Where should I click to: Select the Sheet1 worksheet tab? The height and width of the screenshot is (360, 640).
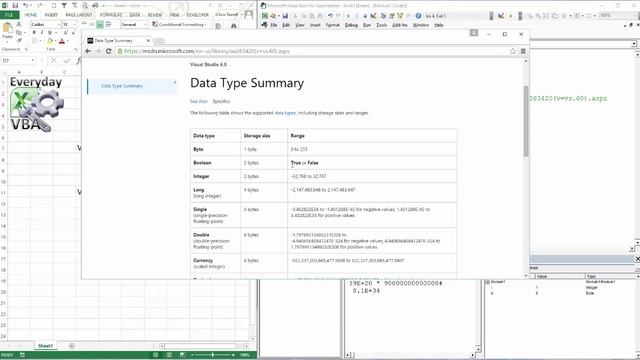tap(45, 346)
